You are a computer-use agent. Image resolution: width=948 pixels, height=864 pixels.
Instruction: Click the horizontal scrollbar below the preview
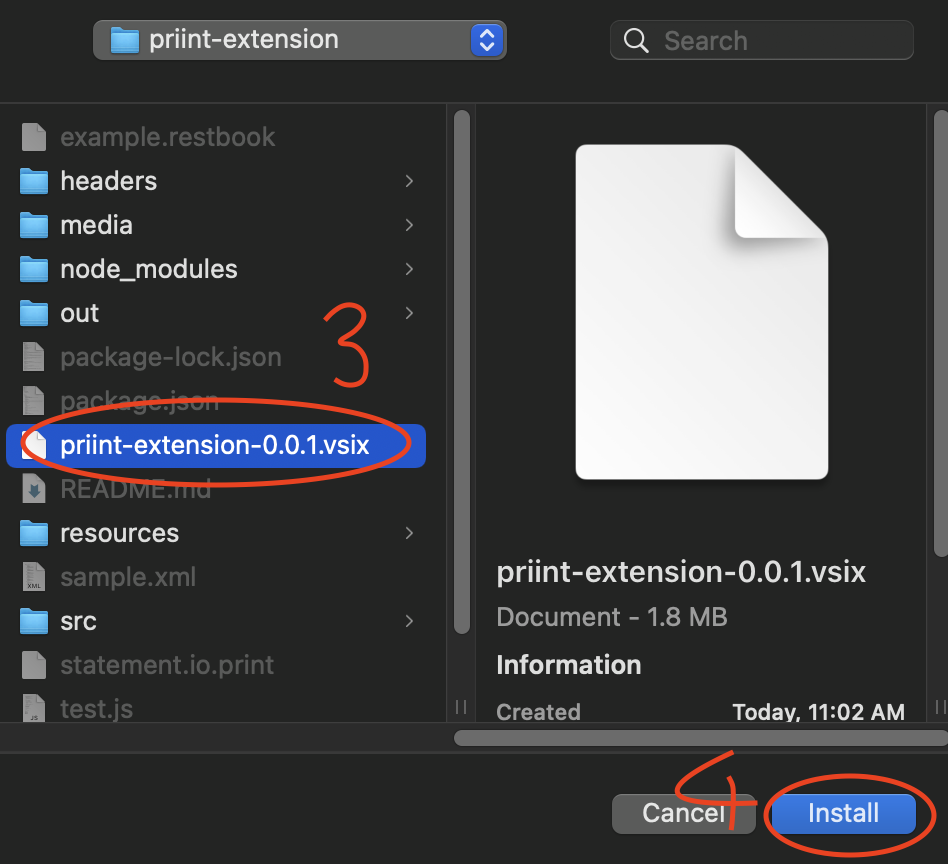pos(701,738)
